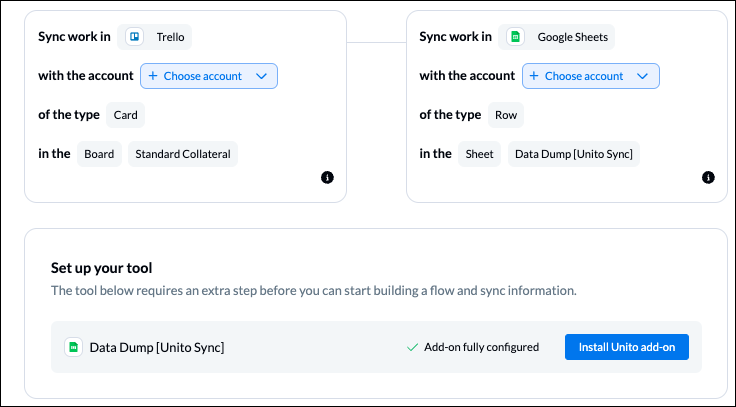Viewport: 736px width, 407px height.
Task: Select the Google Sheets tool chip
Action: coord(557,37)
